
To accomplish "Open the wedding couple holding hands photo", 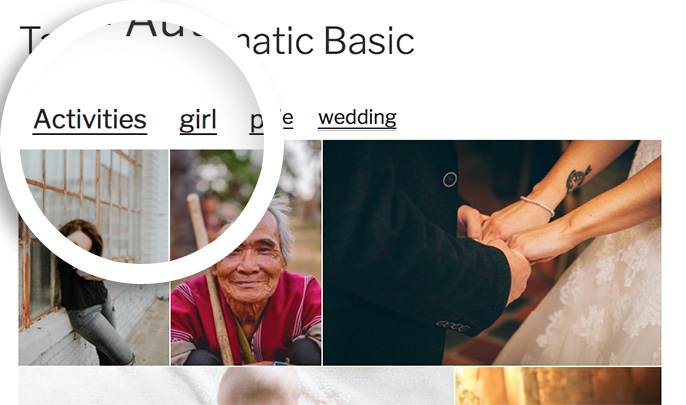I will 492,252.
